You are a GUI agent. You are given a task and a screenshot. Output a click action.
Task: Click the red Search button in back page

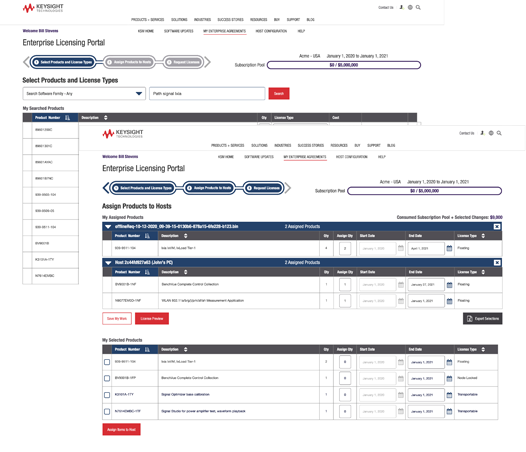[279, 93]
